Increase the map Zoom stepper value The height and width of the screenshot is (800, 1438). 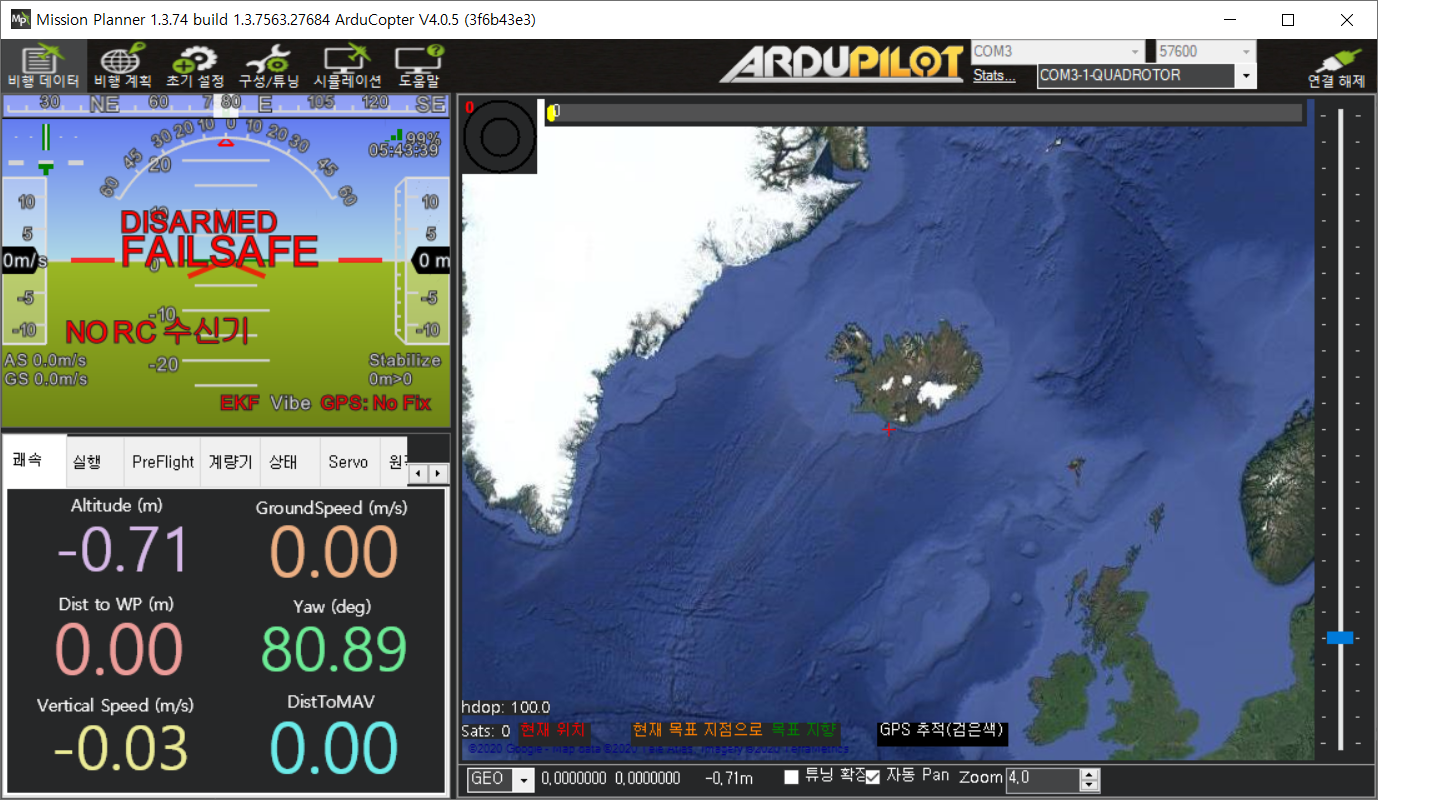1090,773
